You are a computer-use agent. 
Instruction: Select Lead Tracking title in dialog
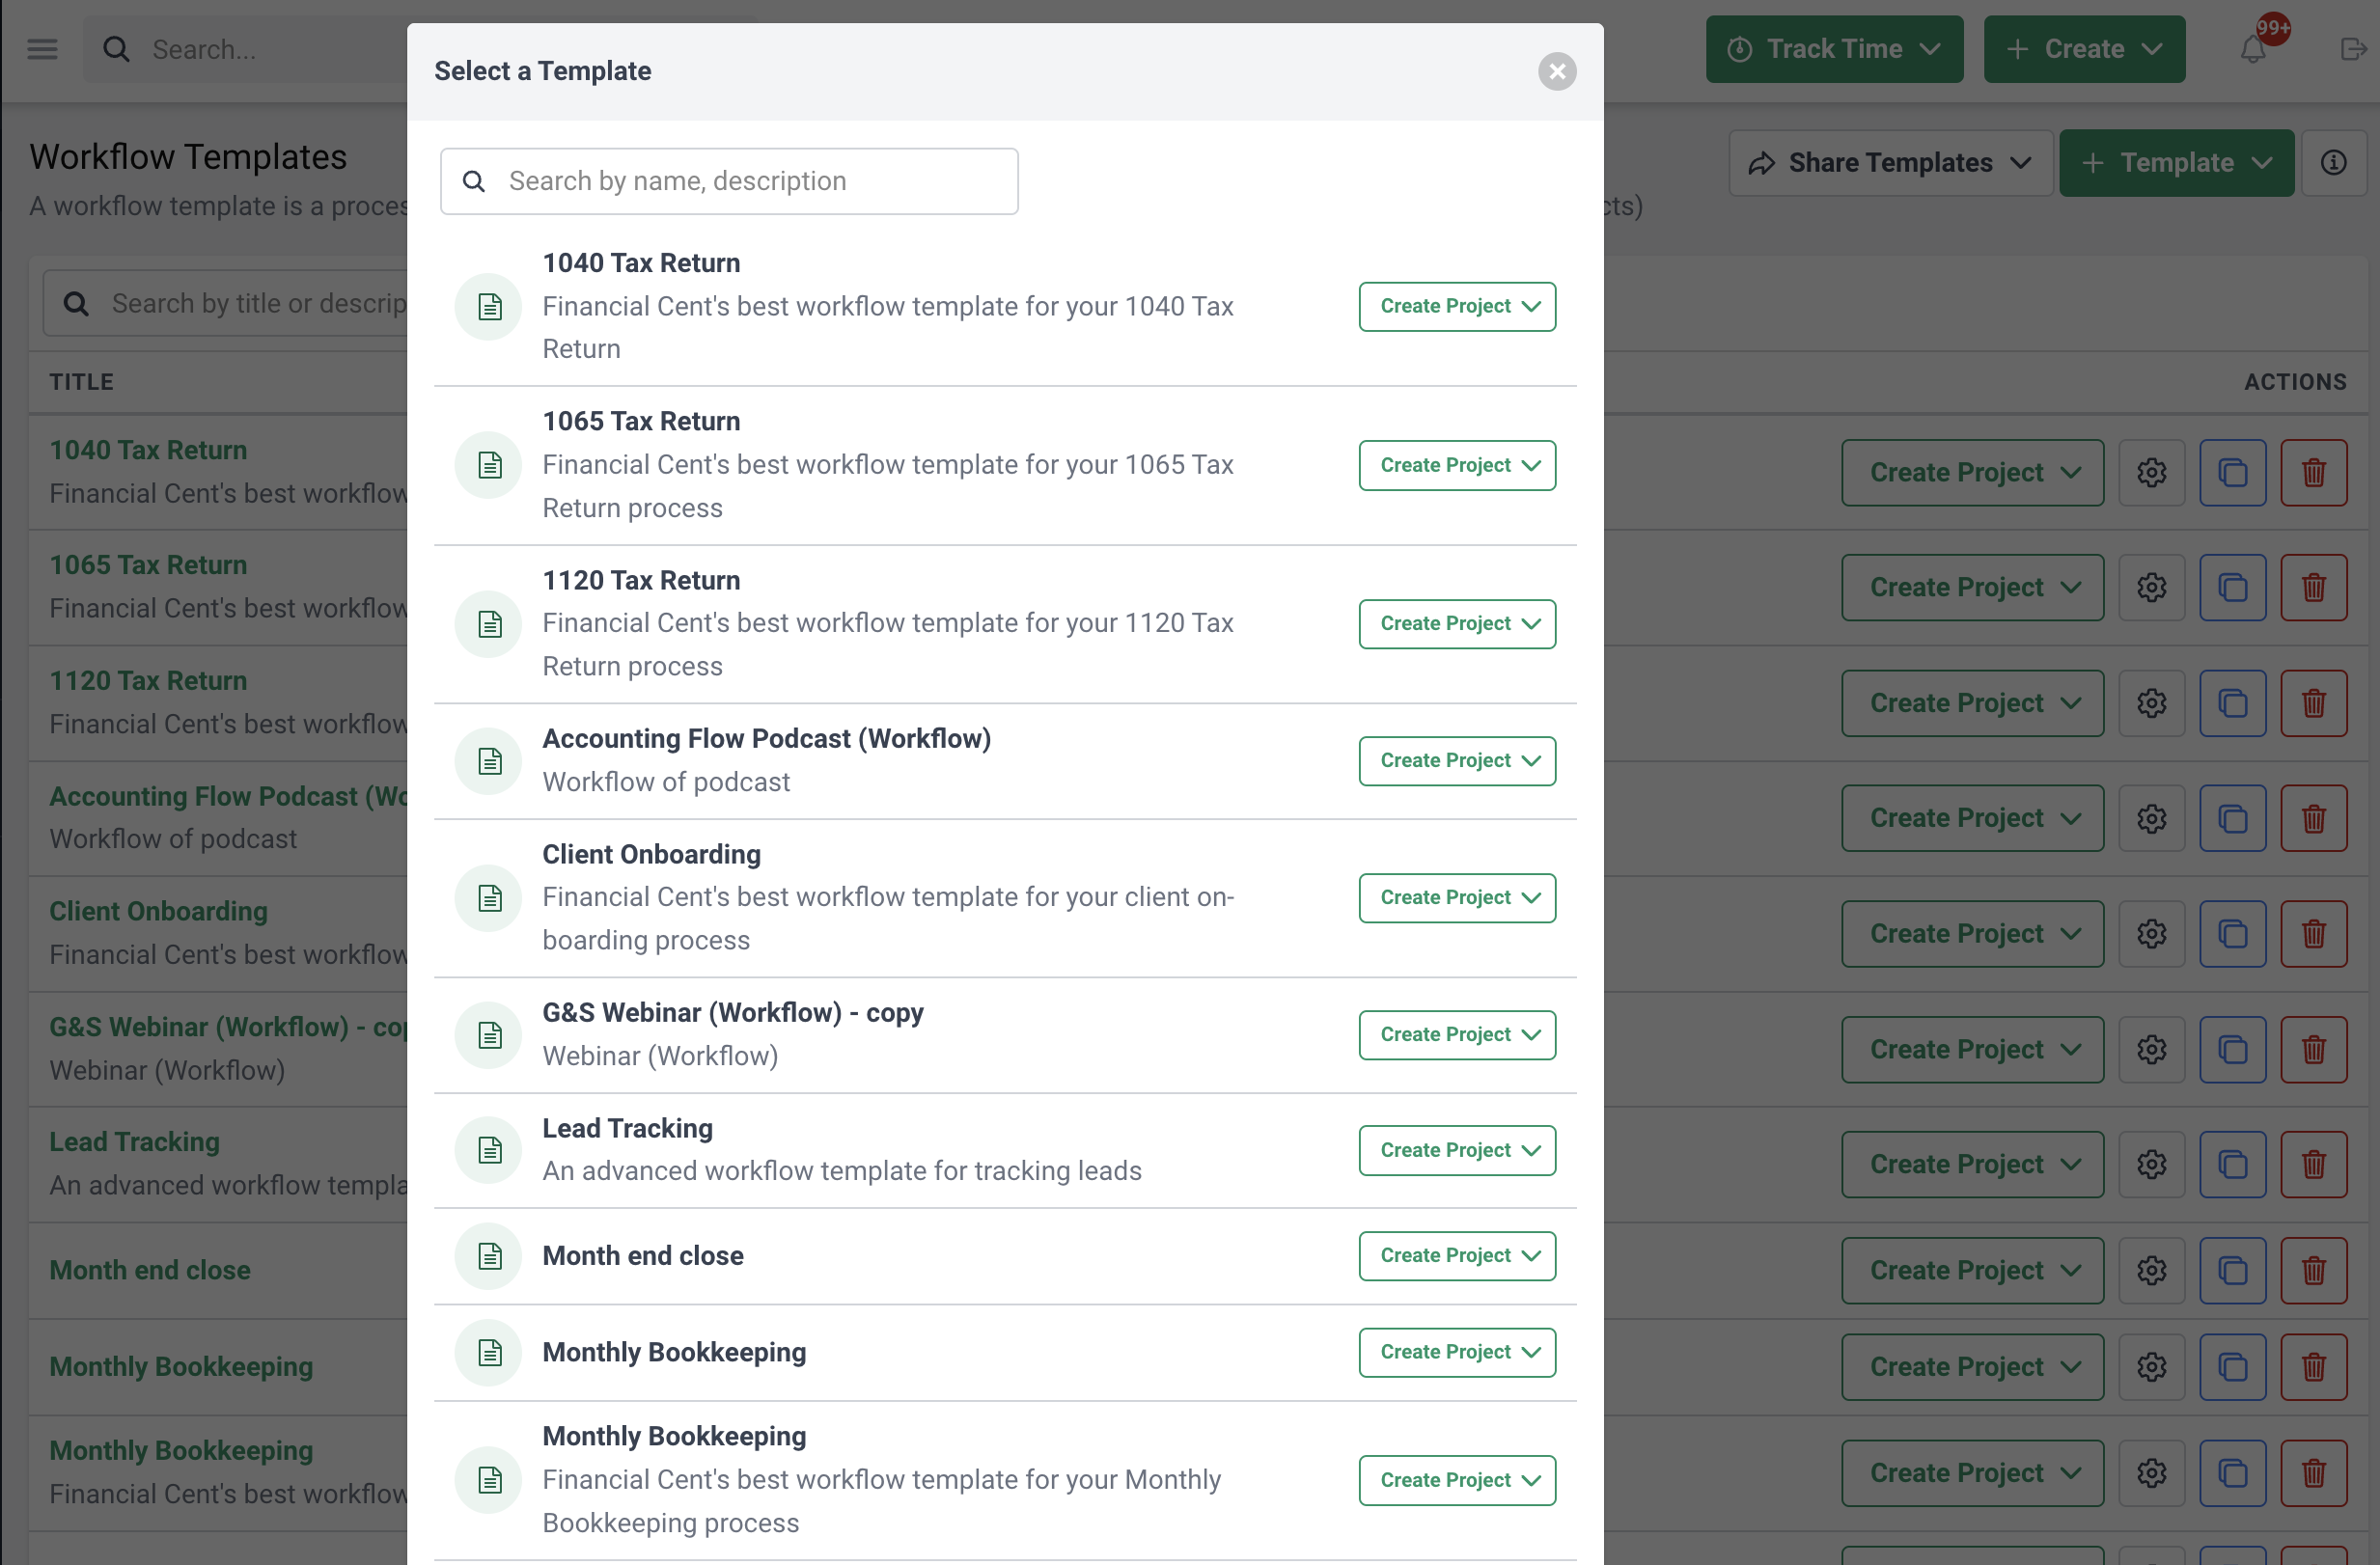click(627, 1129)
